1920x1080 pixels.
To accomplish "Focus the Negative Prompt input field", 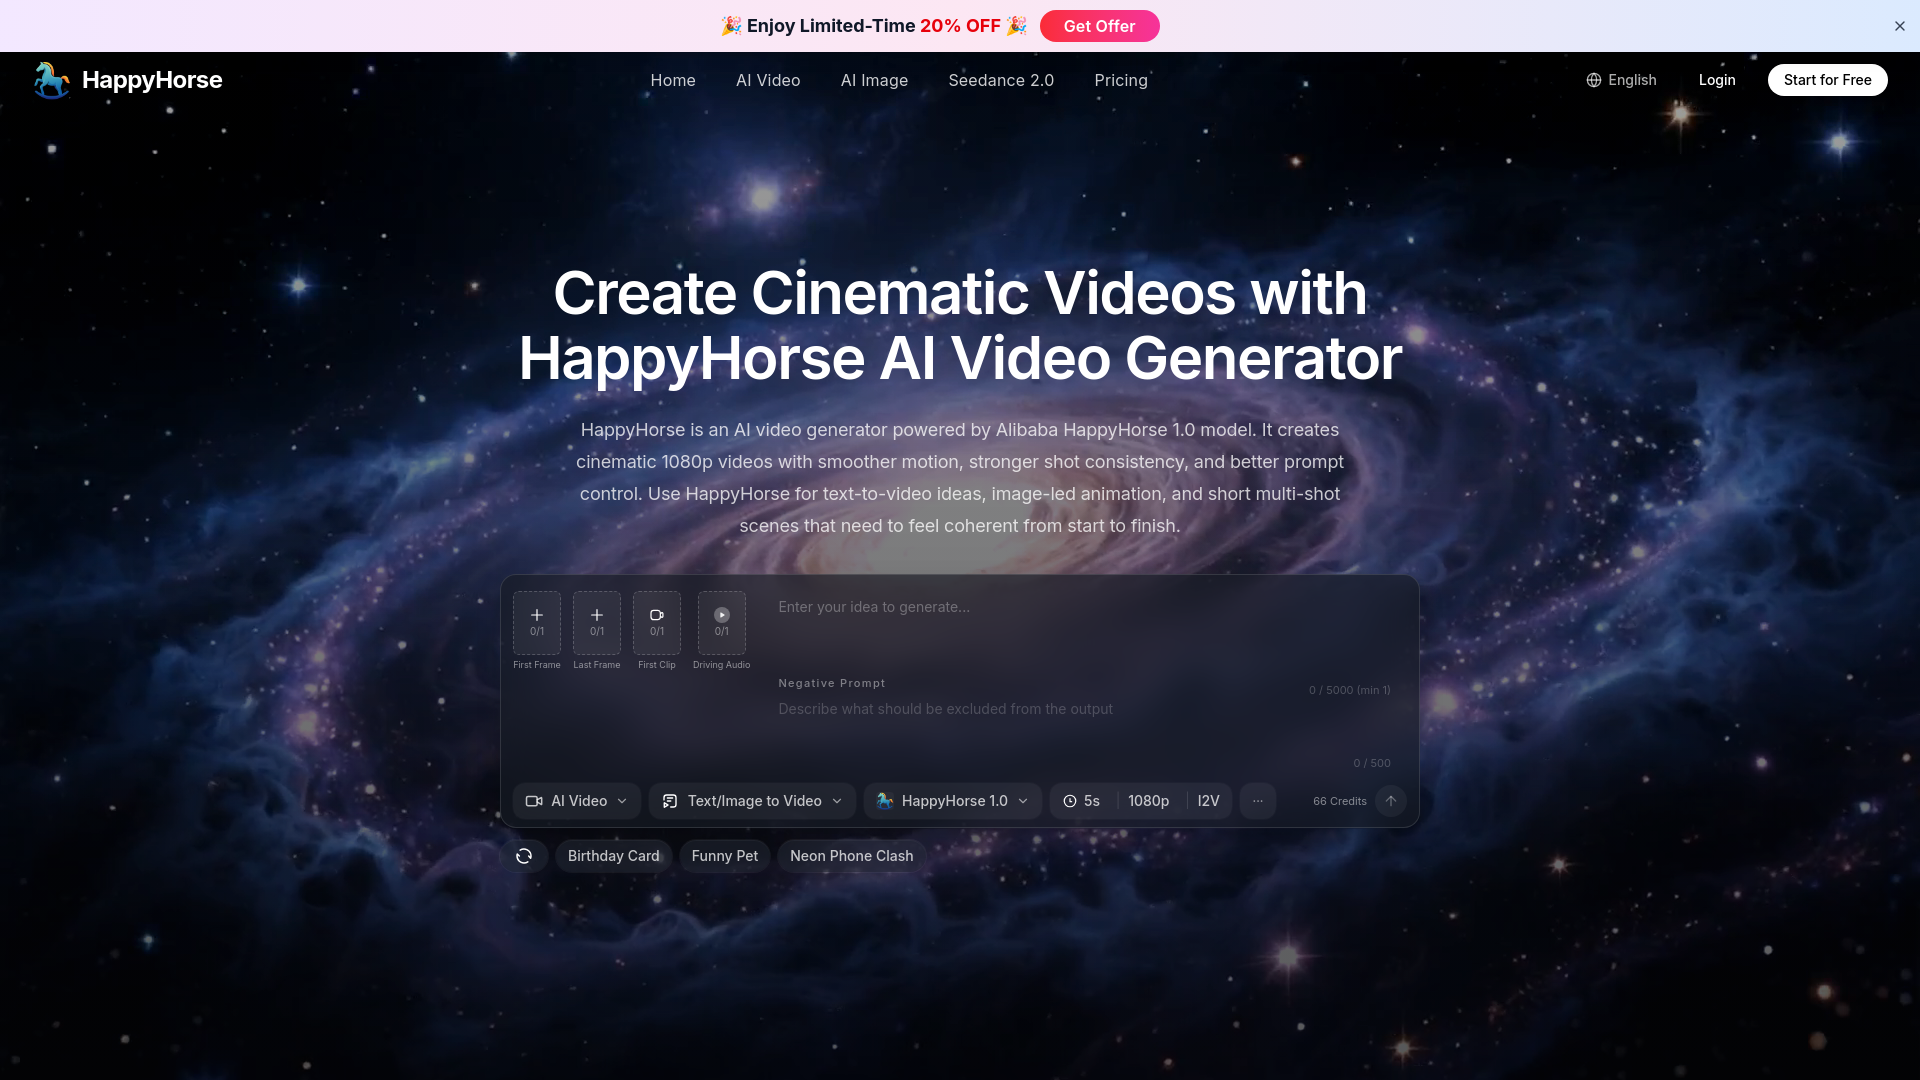I will click(x=1085, y=725).
